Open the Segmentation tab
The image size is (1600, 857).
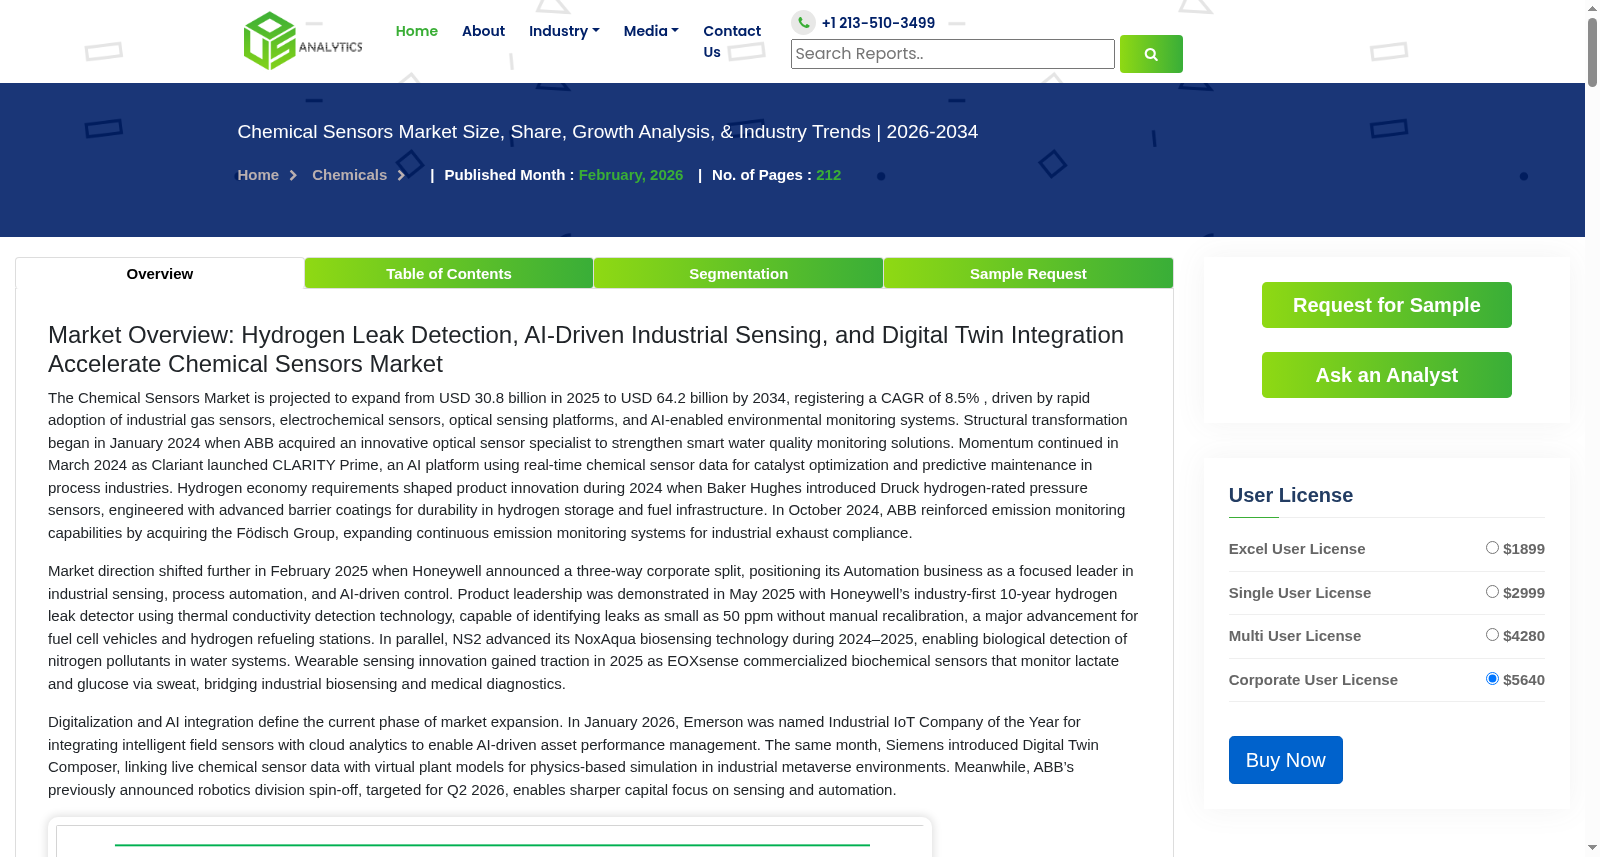coord(738,274)
